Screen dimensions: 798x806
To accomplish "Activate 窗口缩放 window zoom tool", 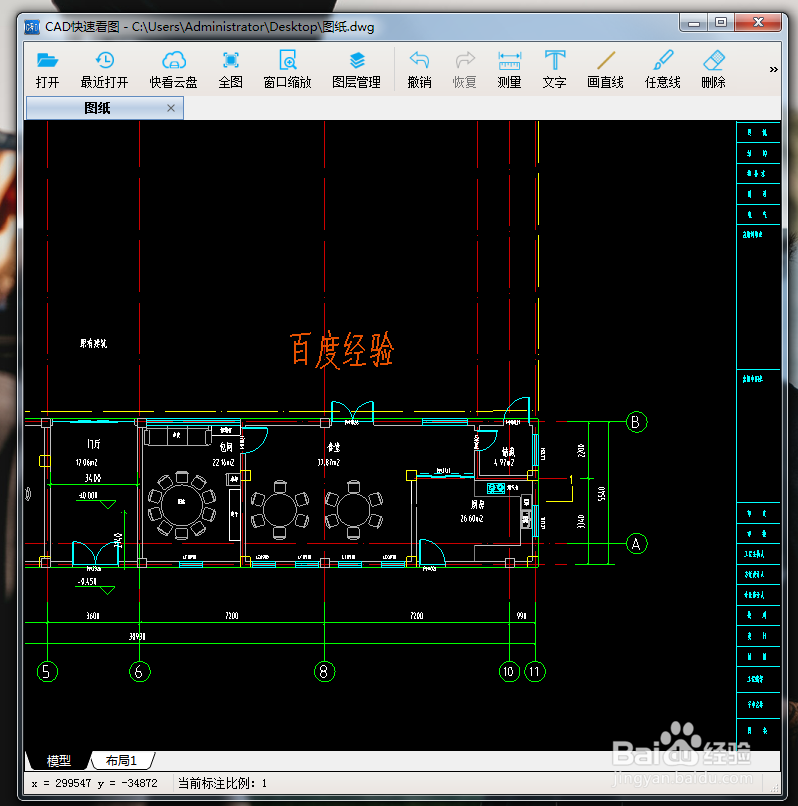I will coord(287,69).
